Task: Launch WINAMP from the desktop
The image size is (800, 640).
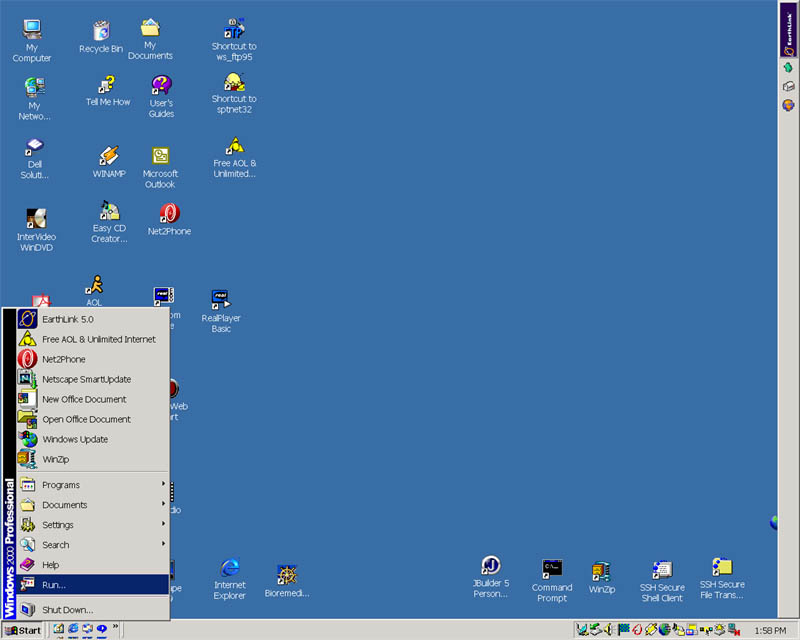Action: click(x=109, y=162)
